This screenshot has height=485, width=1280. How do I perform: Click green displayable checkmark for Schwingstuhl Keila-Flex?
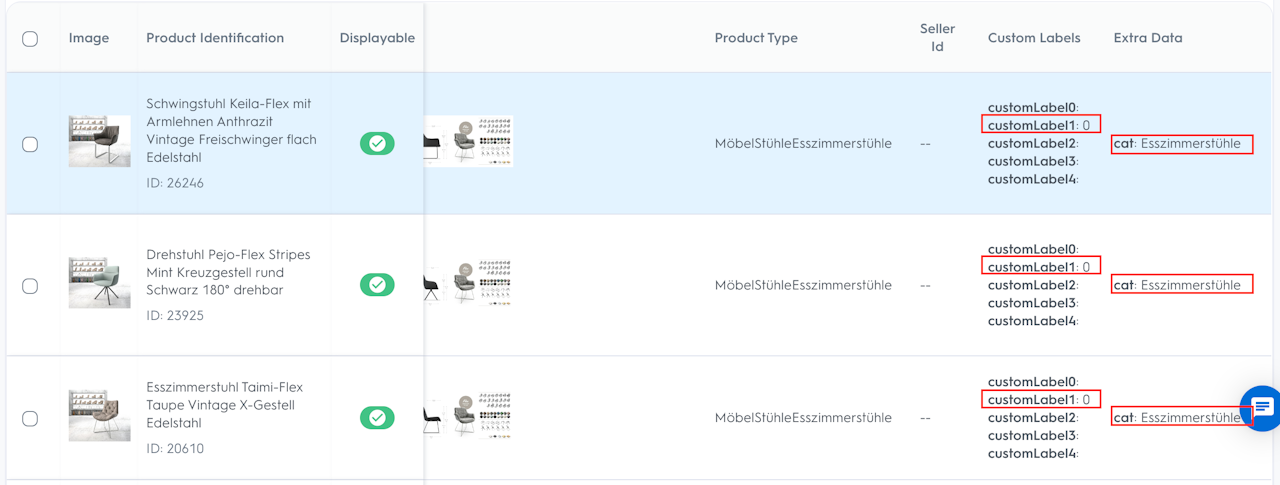377,143
